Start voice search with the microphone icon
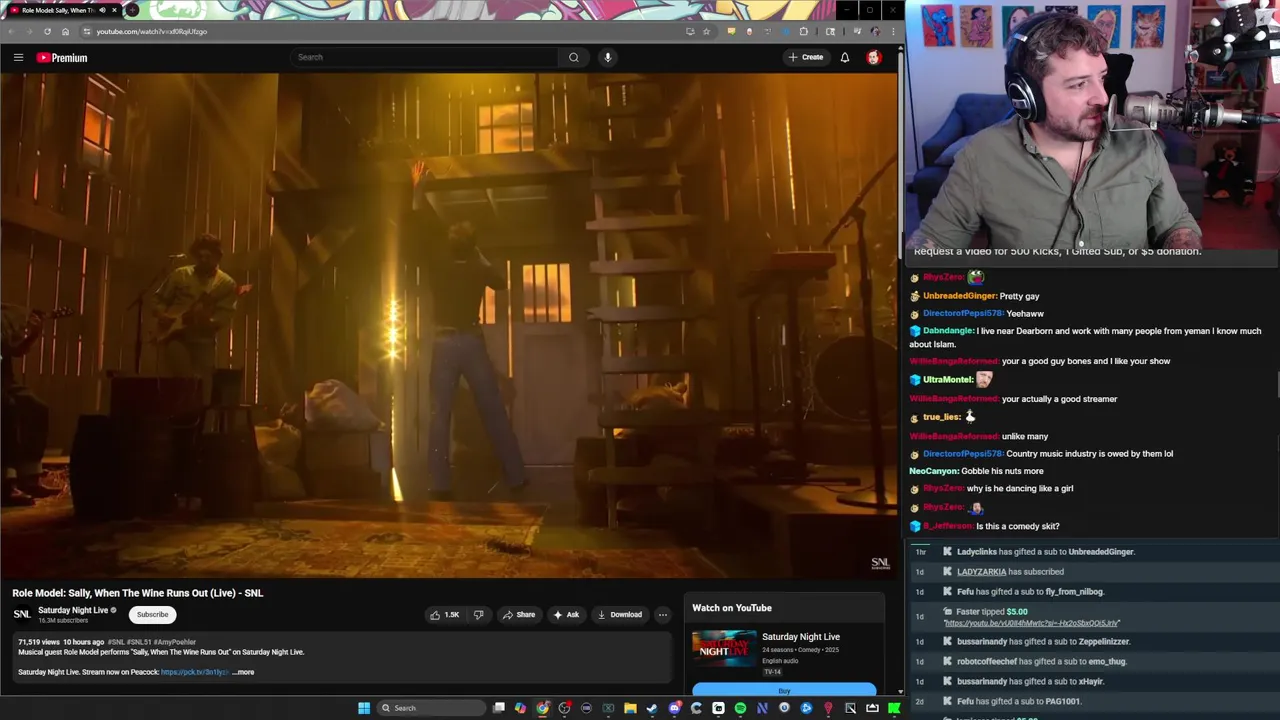Viewport: 1280px width, 720px height. coord(607,57)
